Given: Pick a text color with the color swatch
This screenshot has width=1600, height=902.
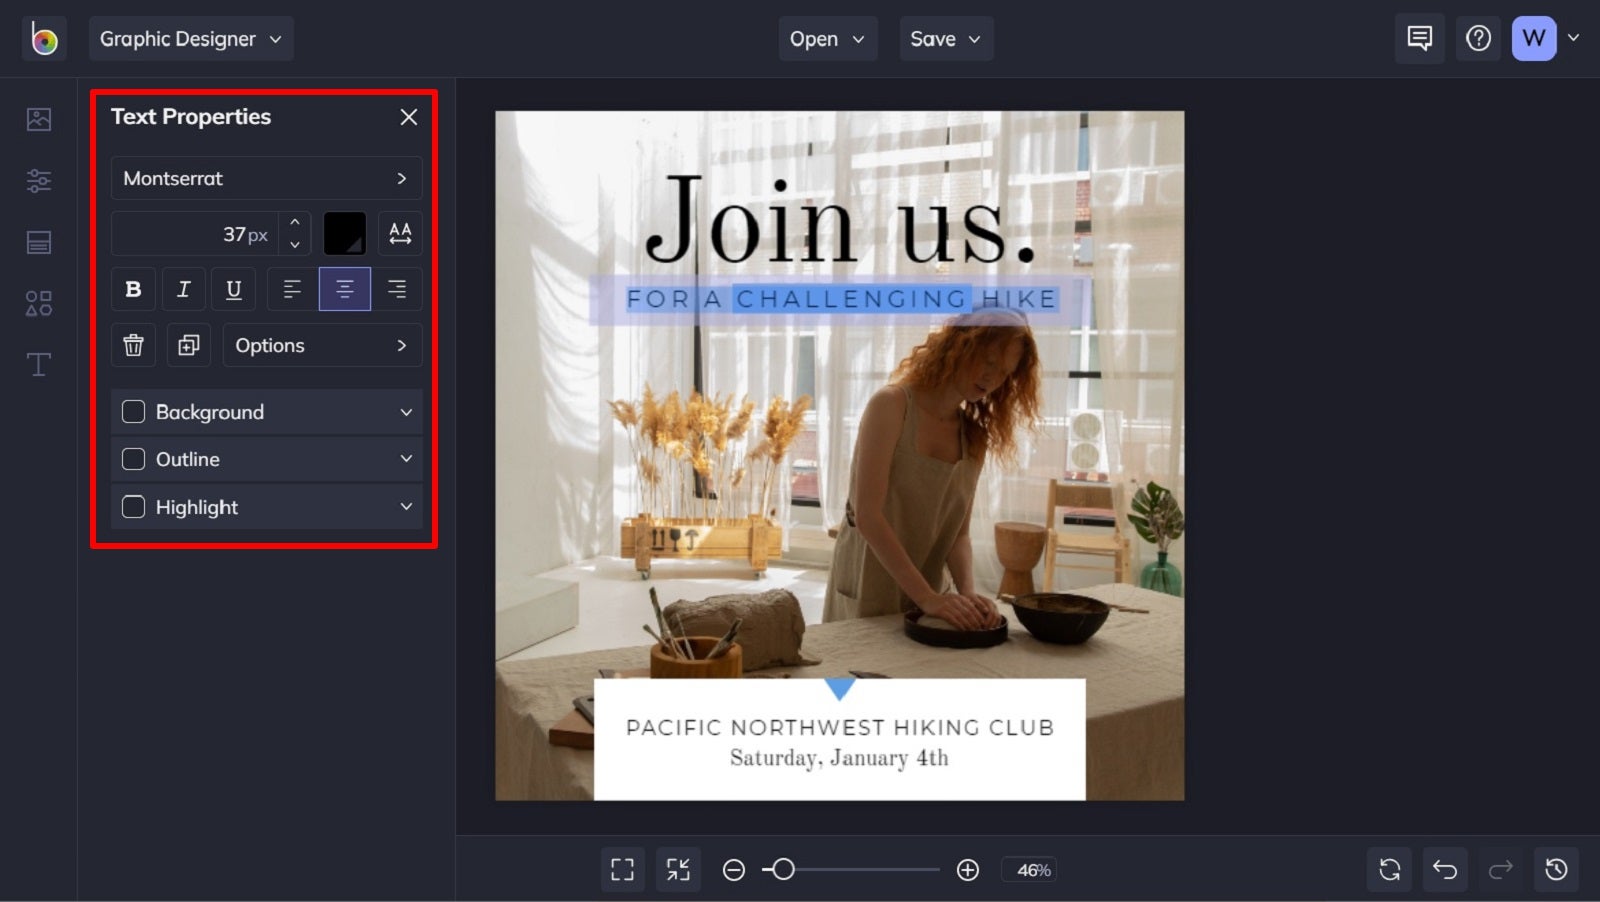Looking at the screenshot, I should pyautogui.click(x=345, y=233).
